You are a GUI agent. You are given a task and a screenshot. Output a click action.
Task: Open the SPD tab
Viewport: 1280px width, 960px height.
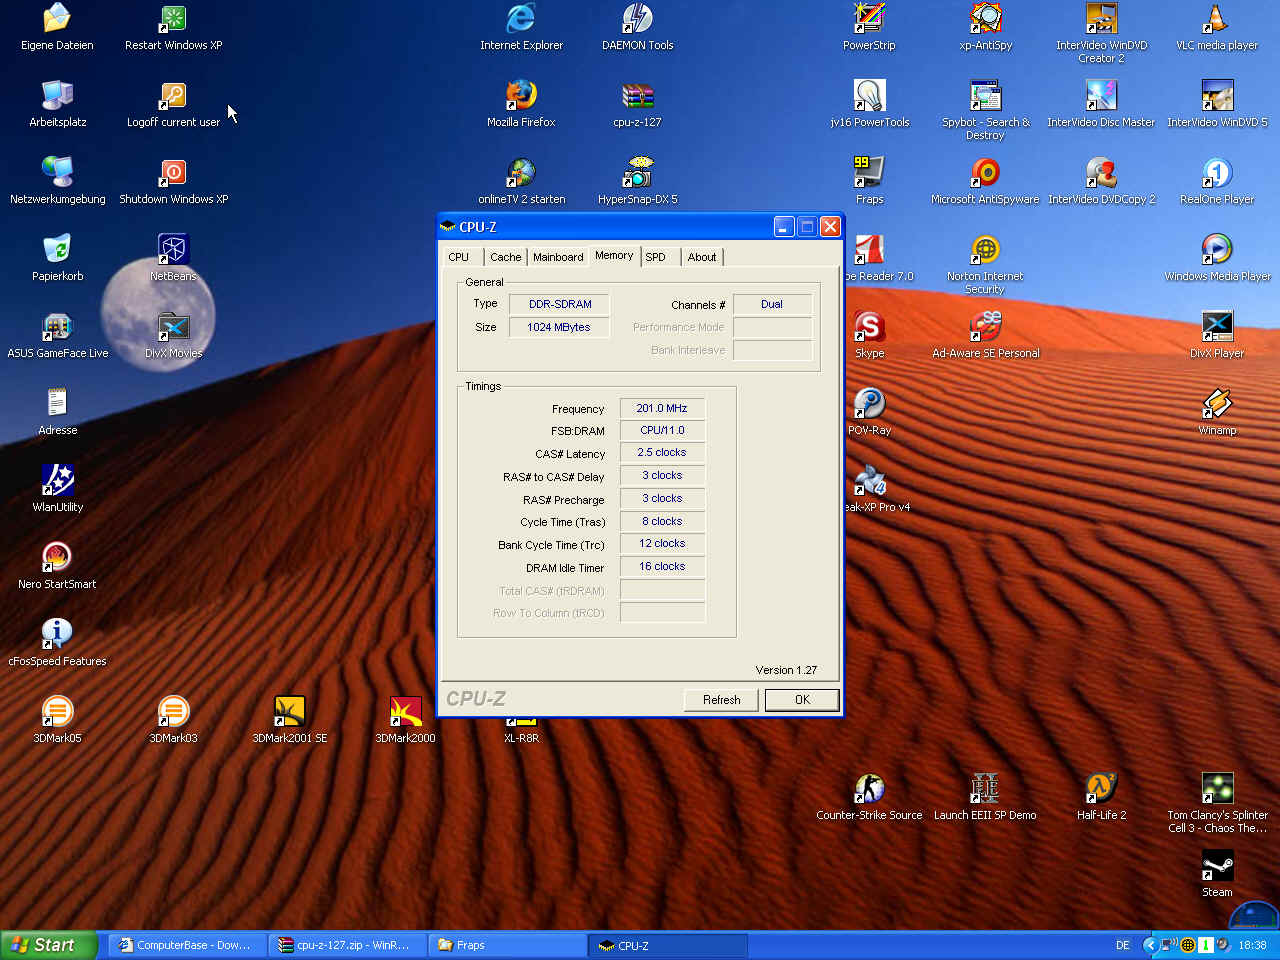656,257
